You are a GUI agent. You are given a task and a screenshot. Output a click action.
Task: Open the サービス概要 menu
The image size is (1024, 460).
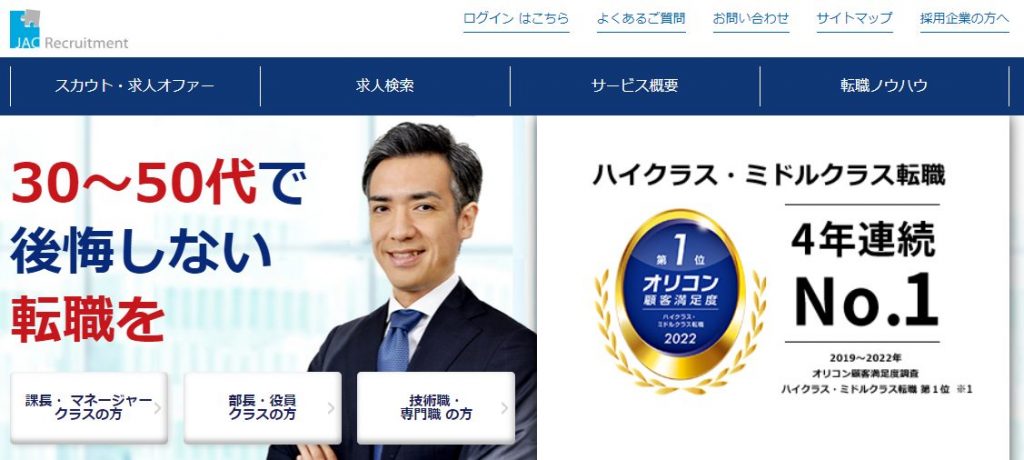635,86
